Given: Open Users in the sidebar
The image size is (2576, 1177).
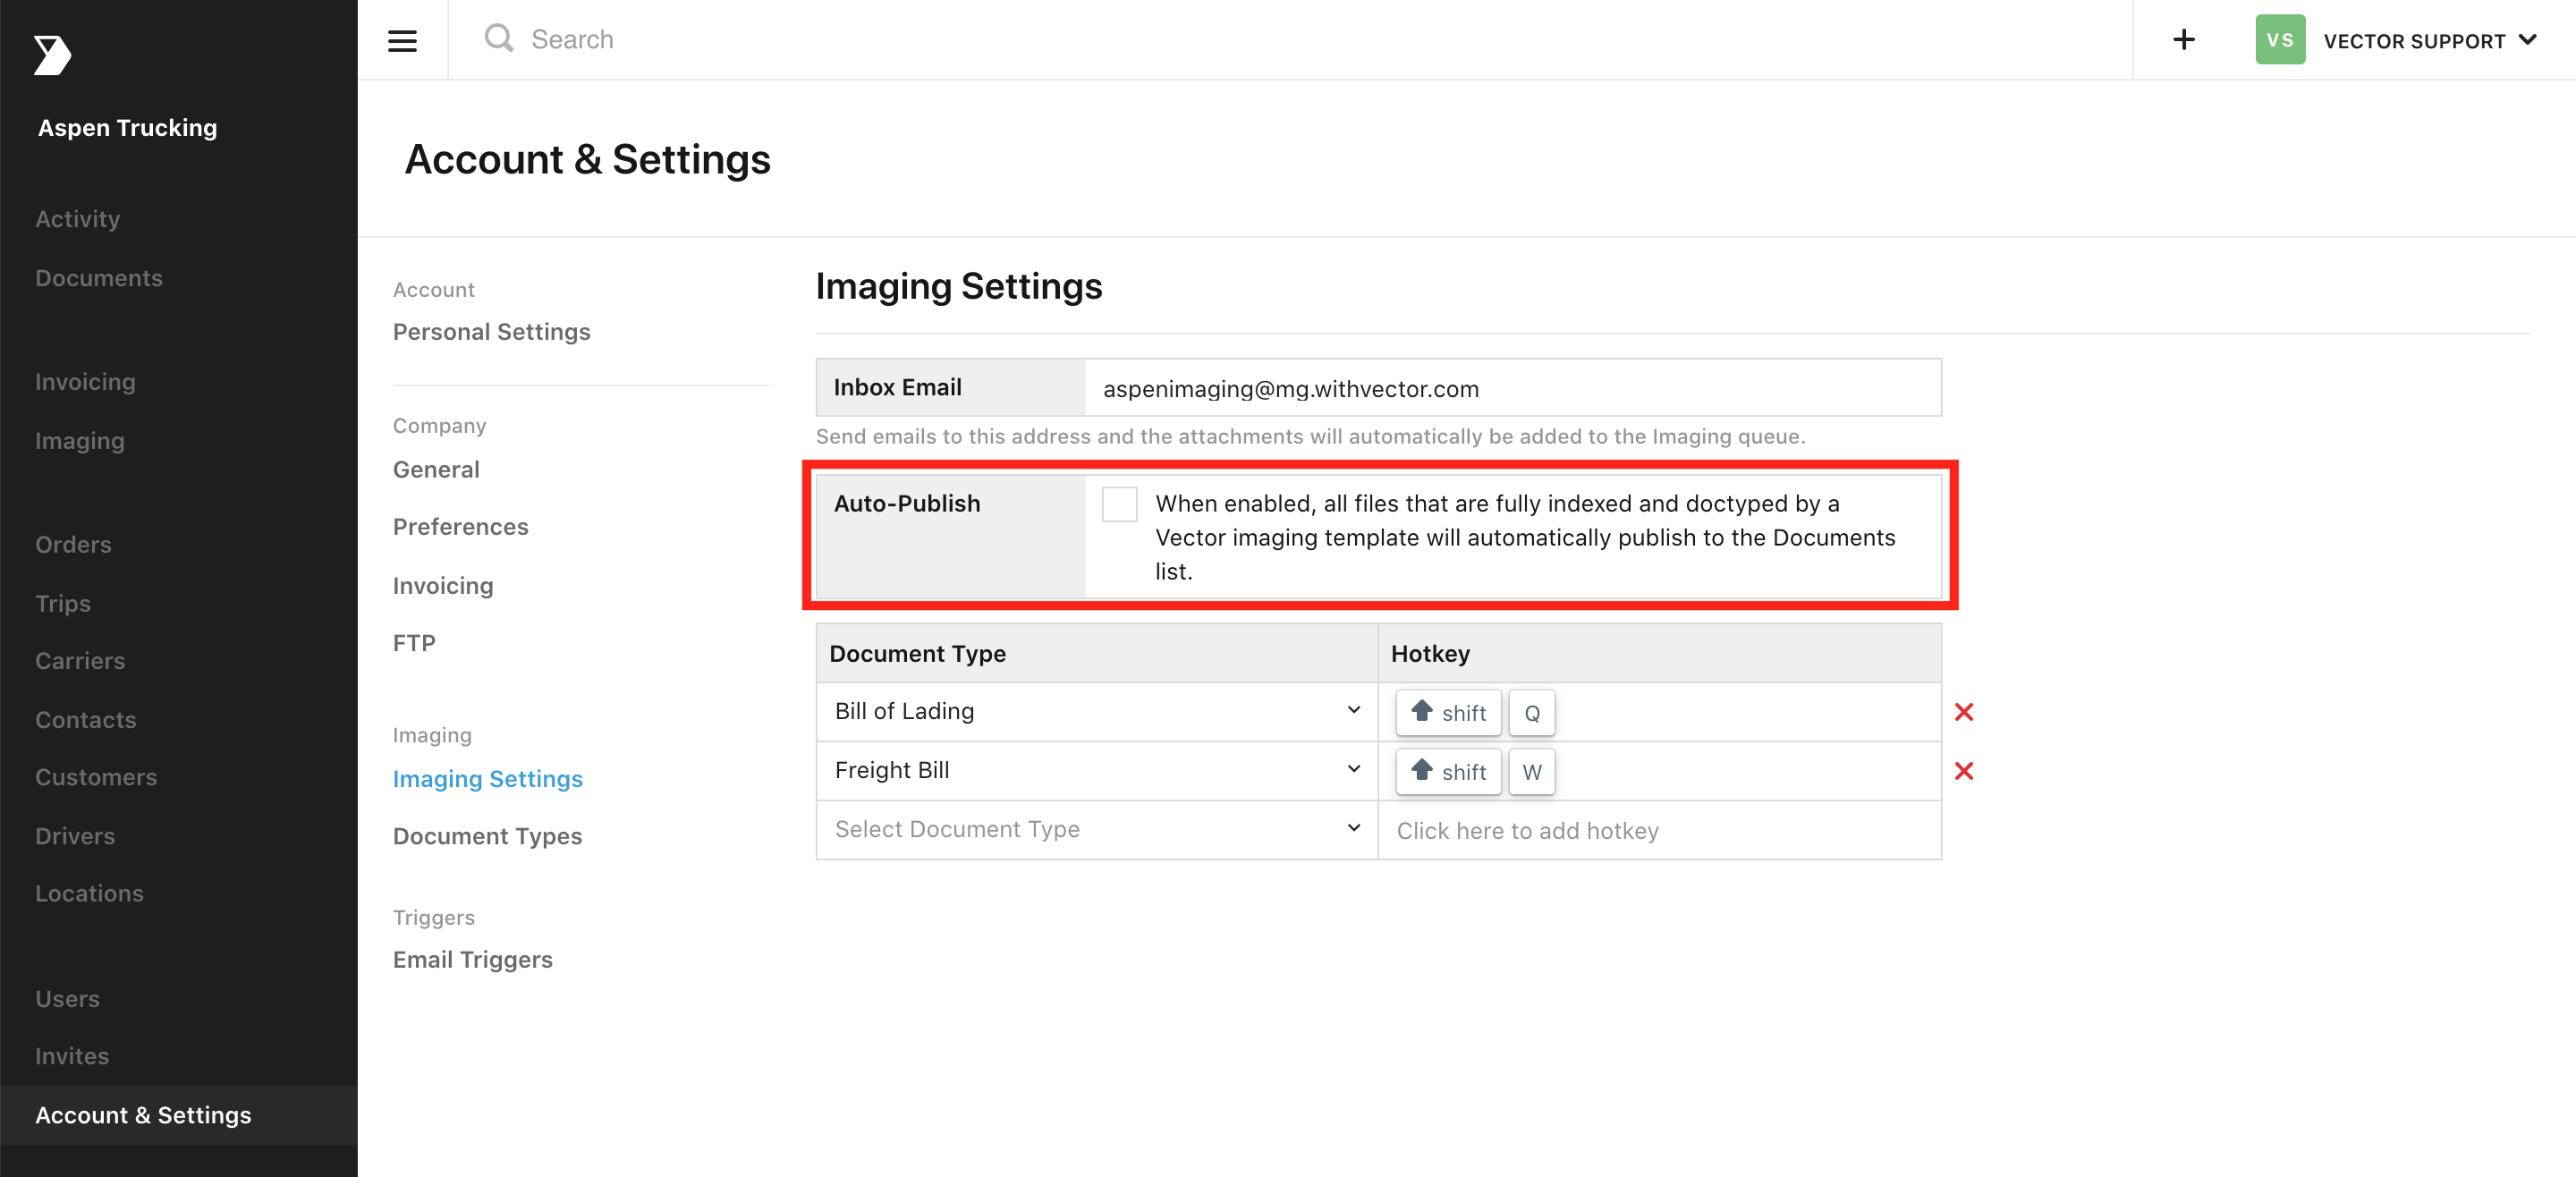Looking at the screenshot, I should (67, 999).
